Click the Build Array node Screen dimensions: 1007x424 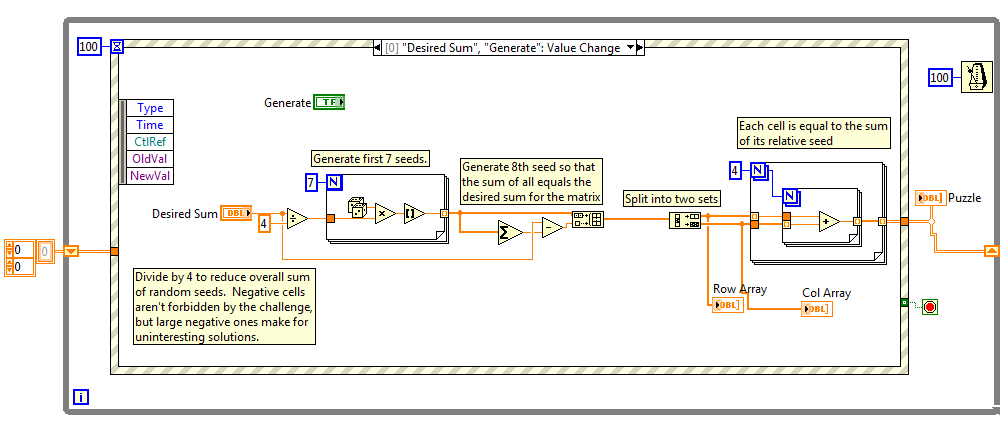pos(587,219)
